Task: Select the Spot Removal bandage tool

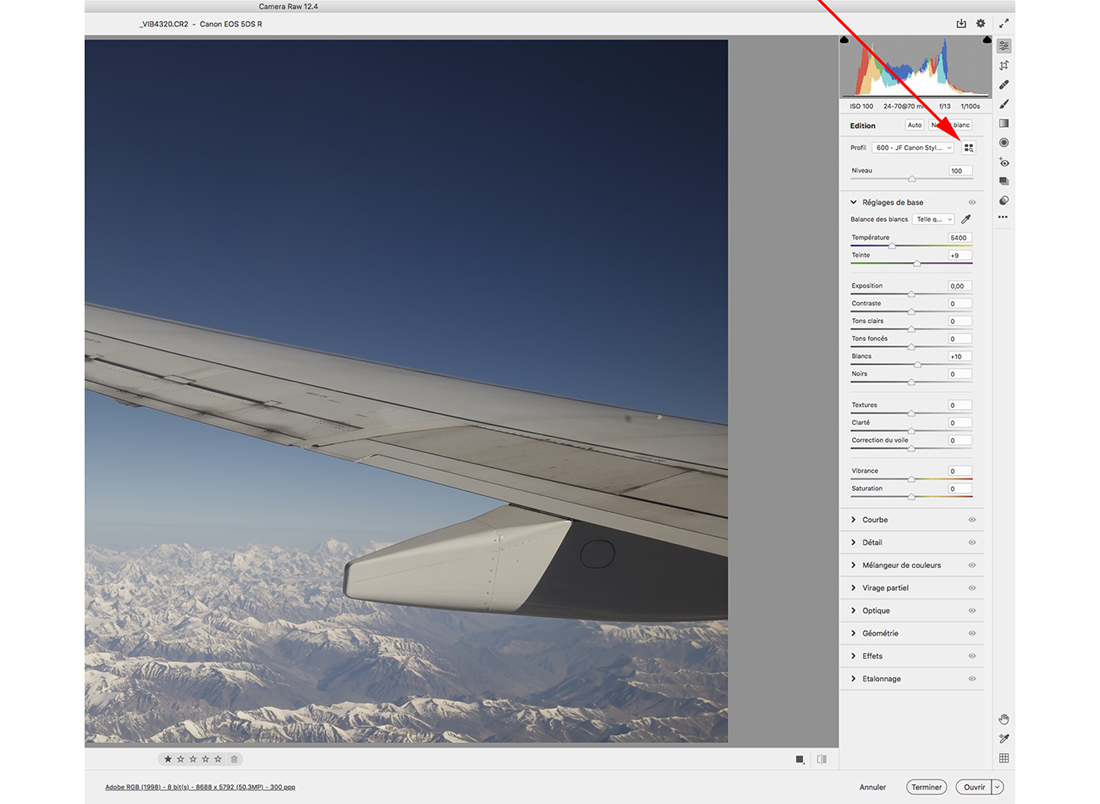Action: pos(1004,85)
